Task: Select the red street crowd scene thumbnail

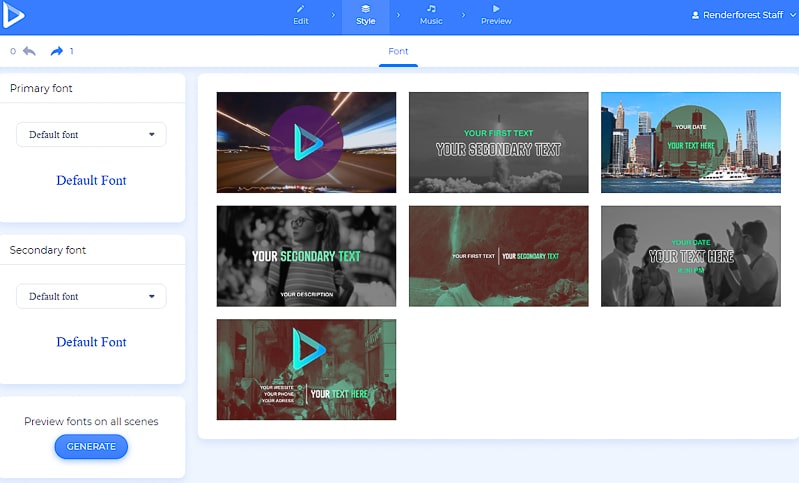Action: (306, 369)
